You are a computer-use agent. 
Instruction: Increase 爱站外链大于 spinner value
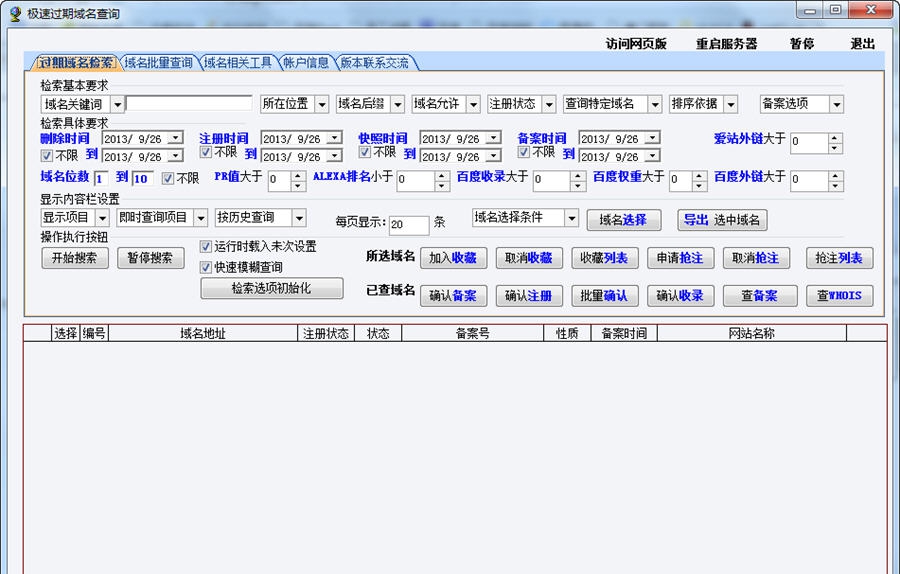click(x=836, y=138)
